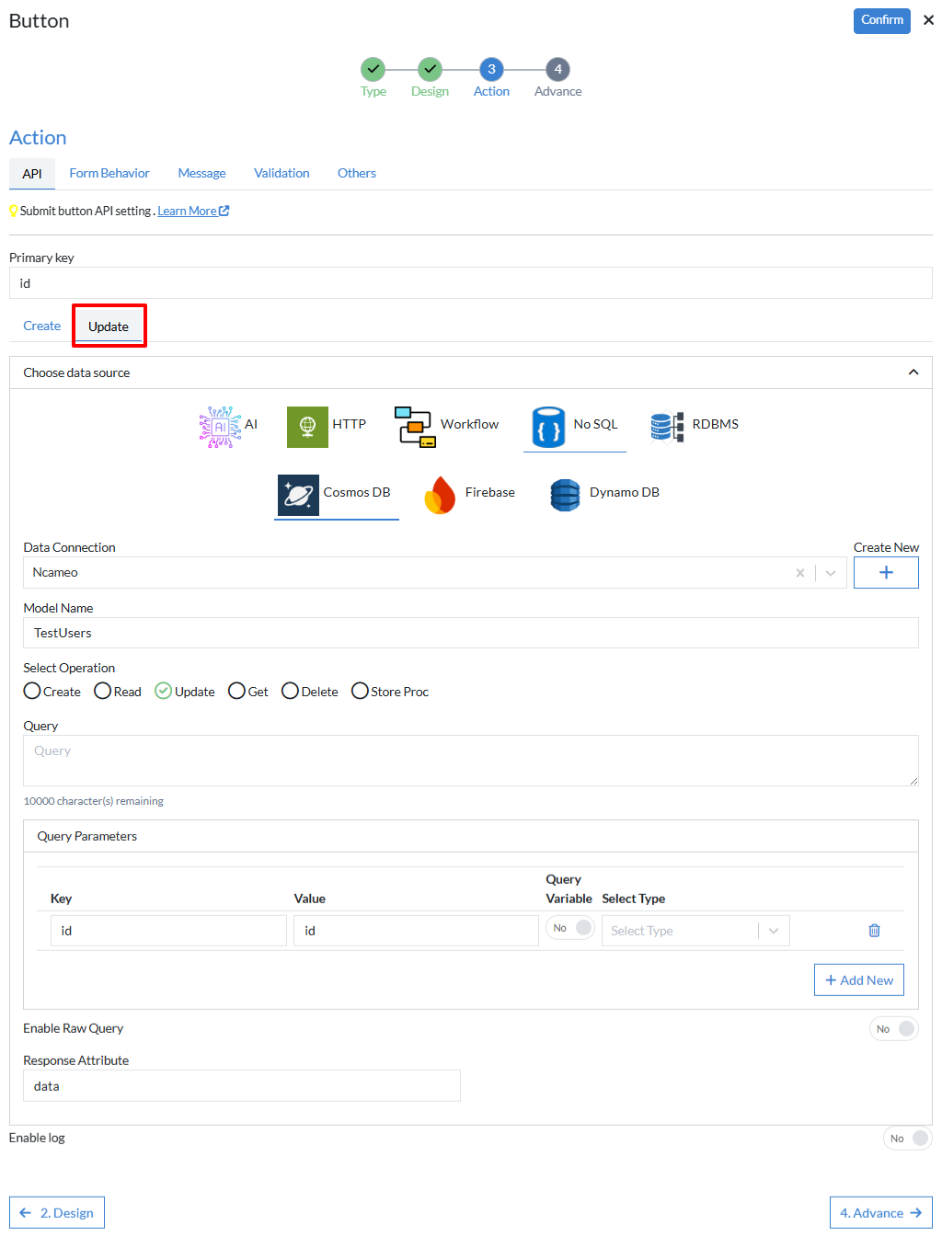Choose the HTTP data source icon
This screenshot has width=942, height=1237.
click(307, 426)
